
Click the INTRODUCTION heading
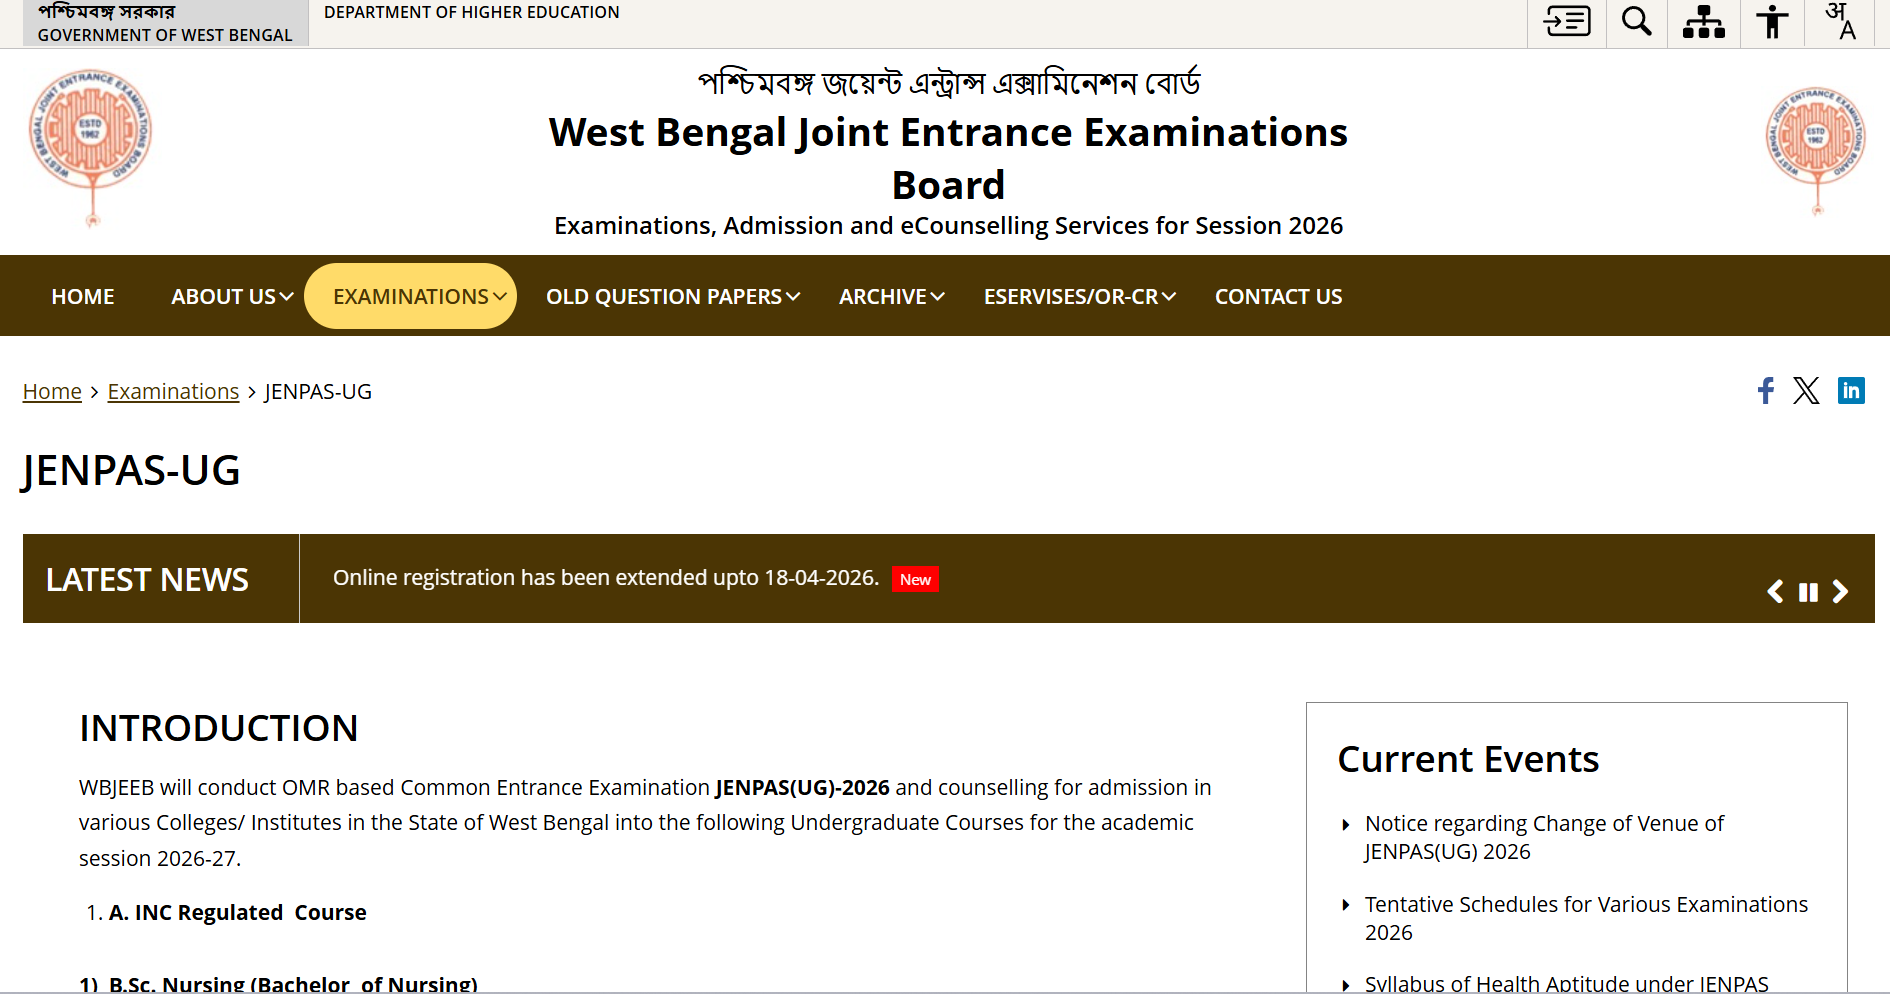click(x=218, y=728)
